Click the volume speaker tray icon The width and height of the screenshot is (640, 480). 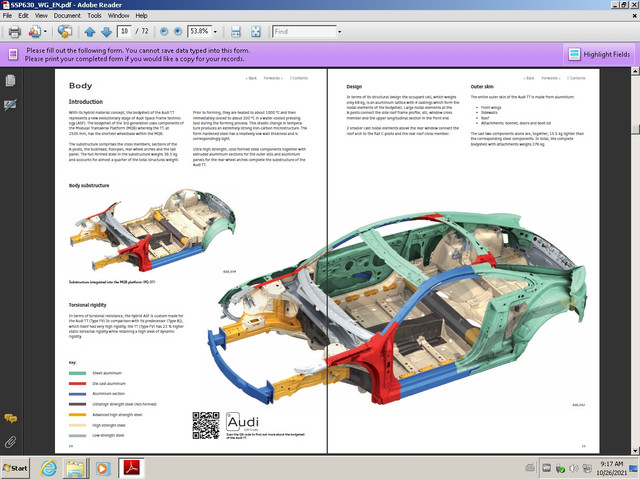pos(573,469)
